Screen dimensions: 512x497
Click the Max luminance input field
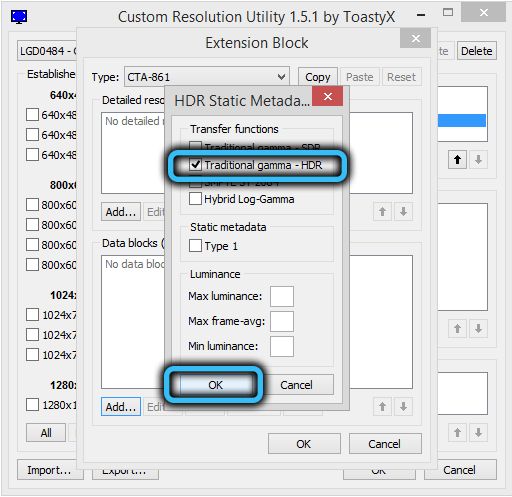[x=282, y=296]
